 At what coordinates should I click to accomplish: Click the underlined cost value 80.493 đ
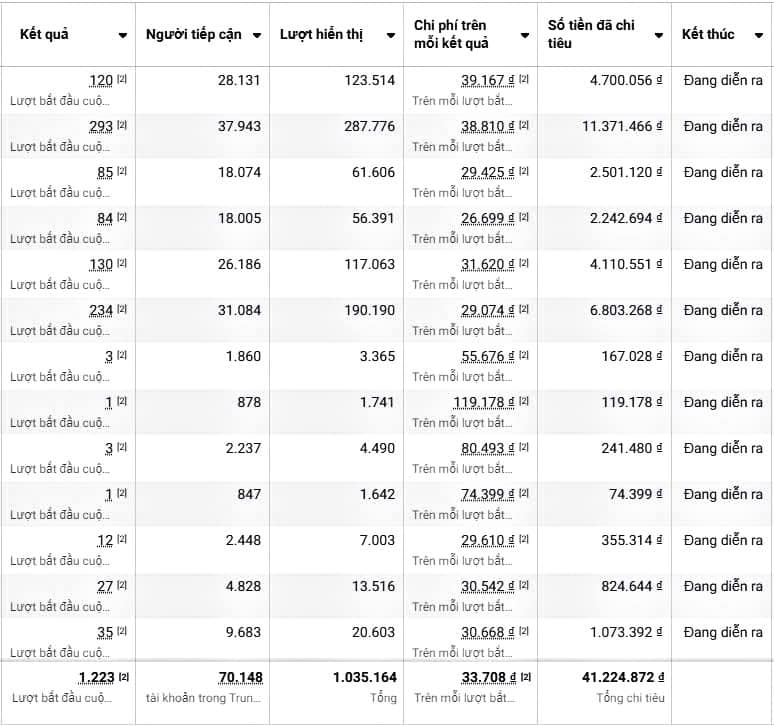(487, 448)
